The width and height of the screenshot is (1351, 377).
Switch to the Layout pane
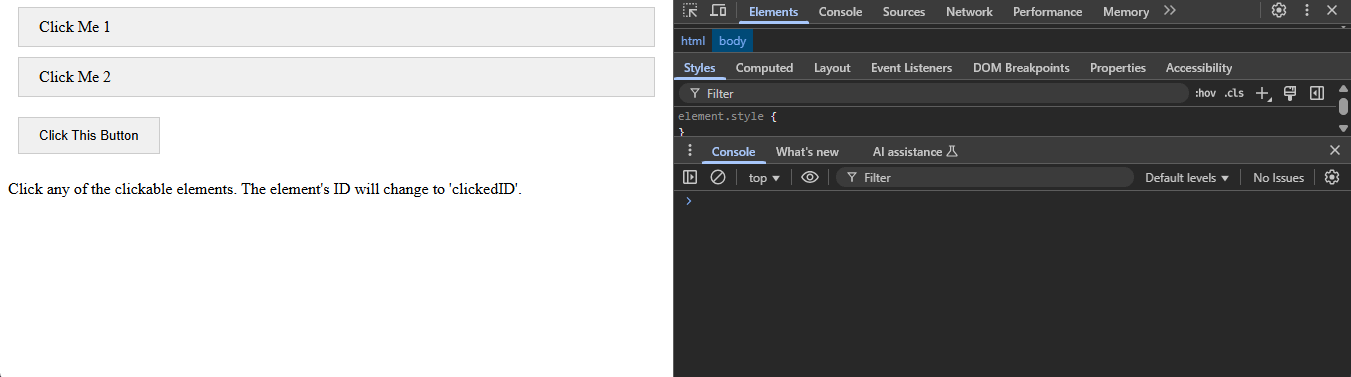pos(832,68)
